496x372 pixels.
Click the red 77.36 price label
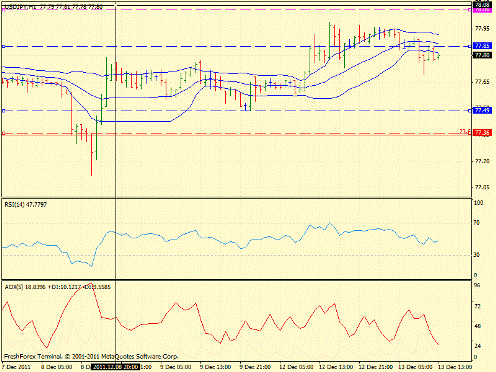(x=482, y=133)
